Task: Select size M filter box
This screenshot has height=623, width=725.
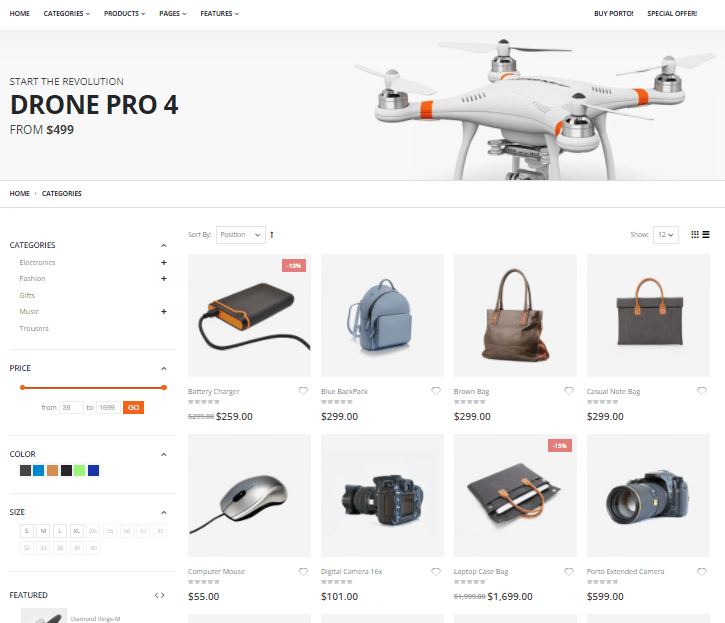Action: (43, 531)
